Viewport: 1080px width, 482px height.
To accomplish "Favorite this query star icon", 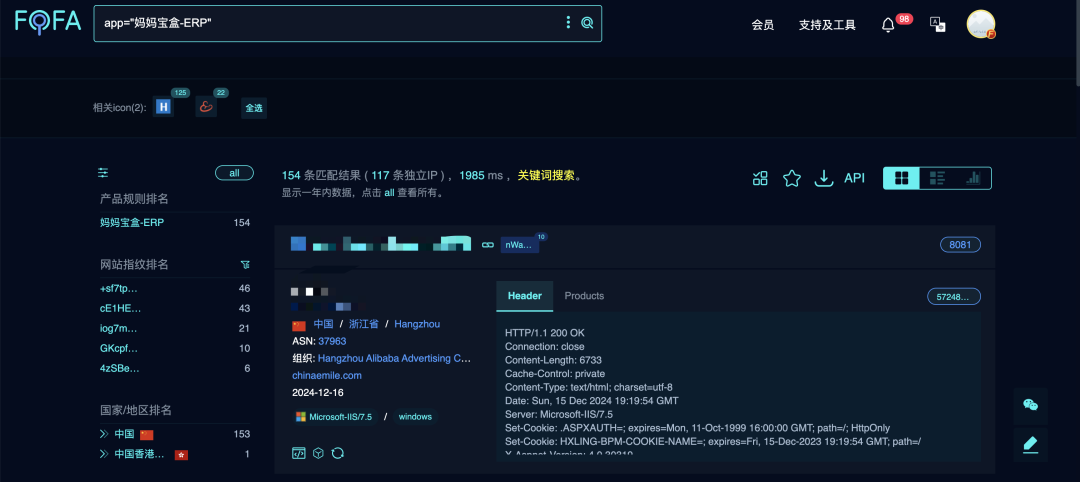I will (791, 178).
